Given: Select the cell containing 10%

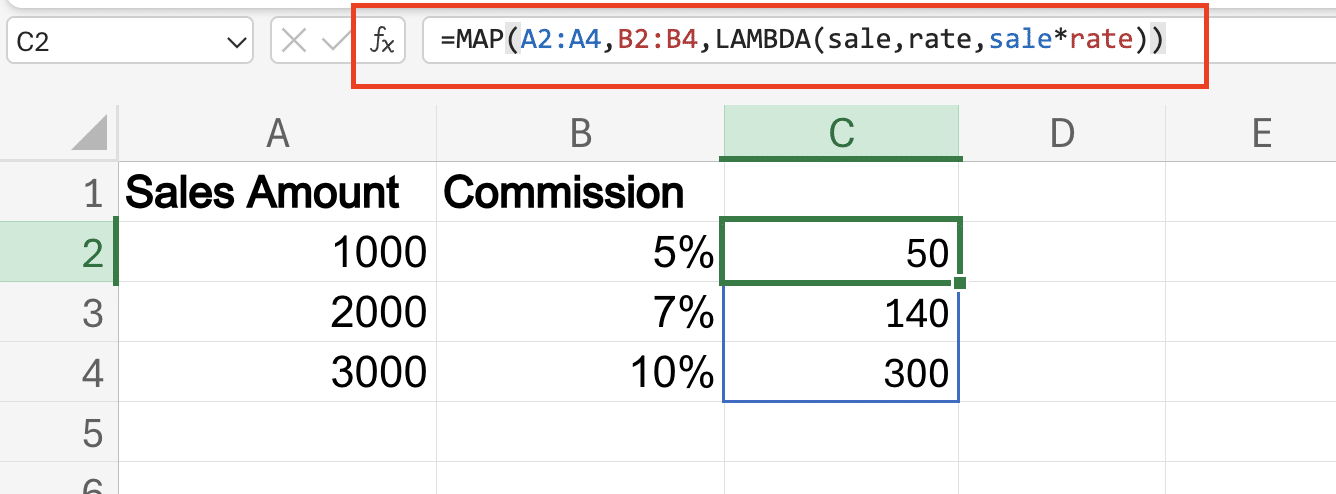Looking at the screenshot, I should click(580, 373).
